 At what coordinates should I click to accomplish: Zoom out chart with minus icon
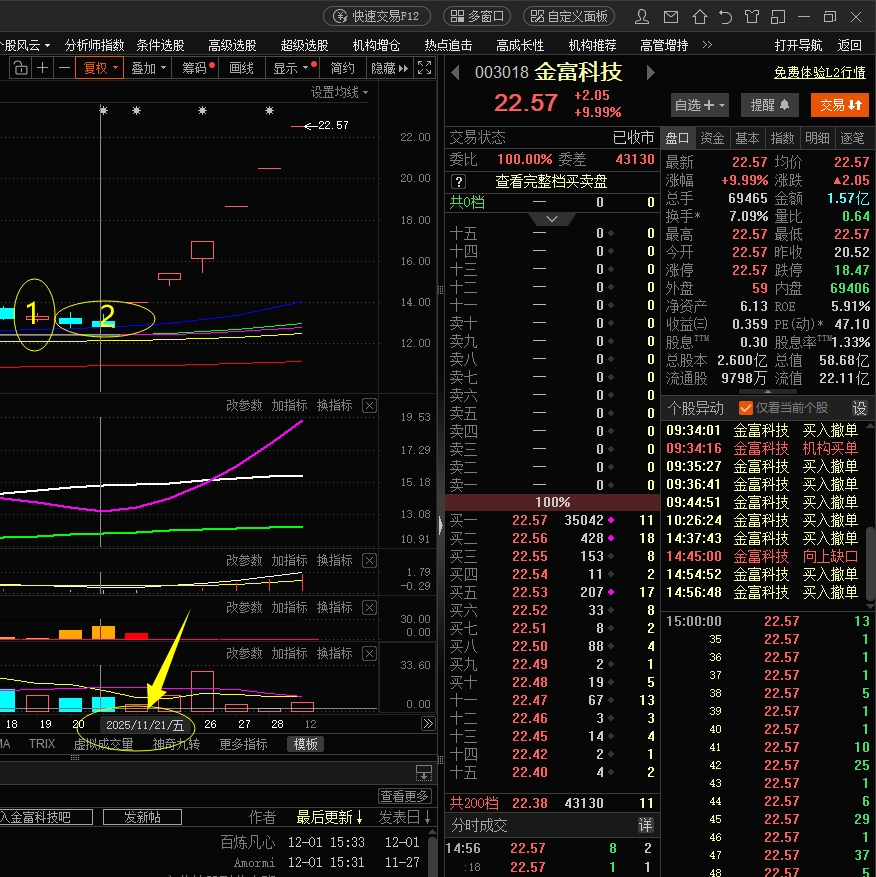(64, 68)
